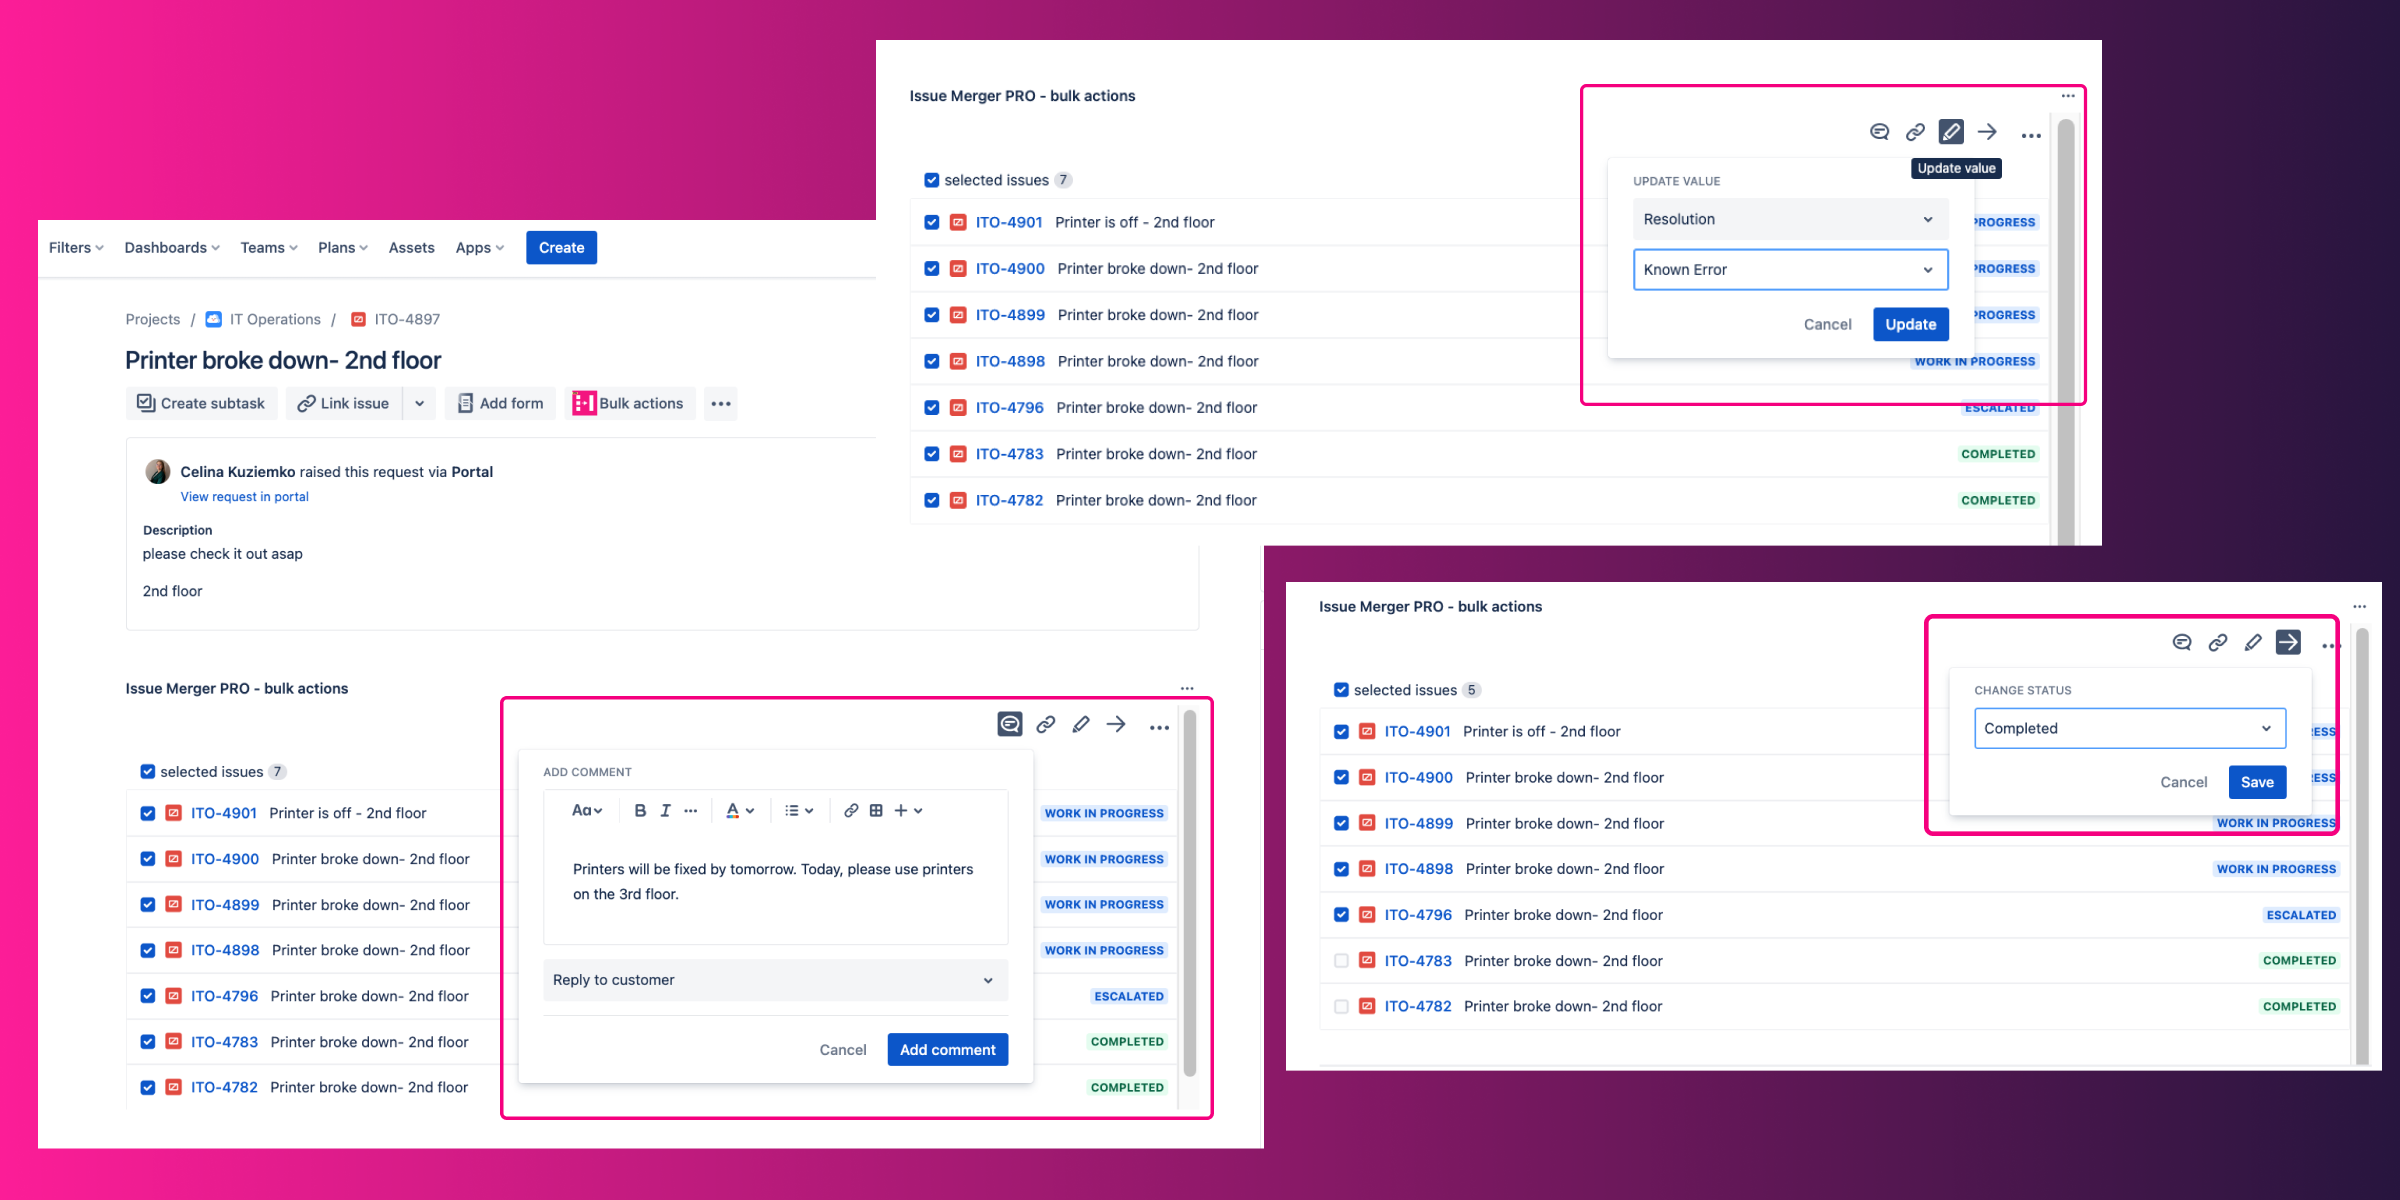
Task: Select the Add comment speech bubble icon
Action: pos(1009,725)
